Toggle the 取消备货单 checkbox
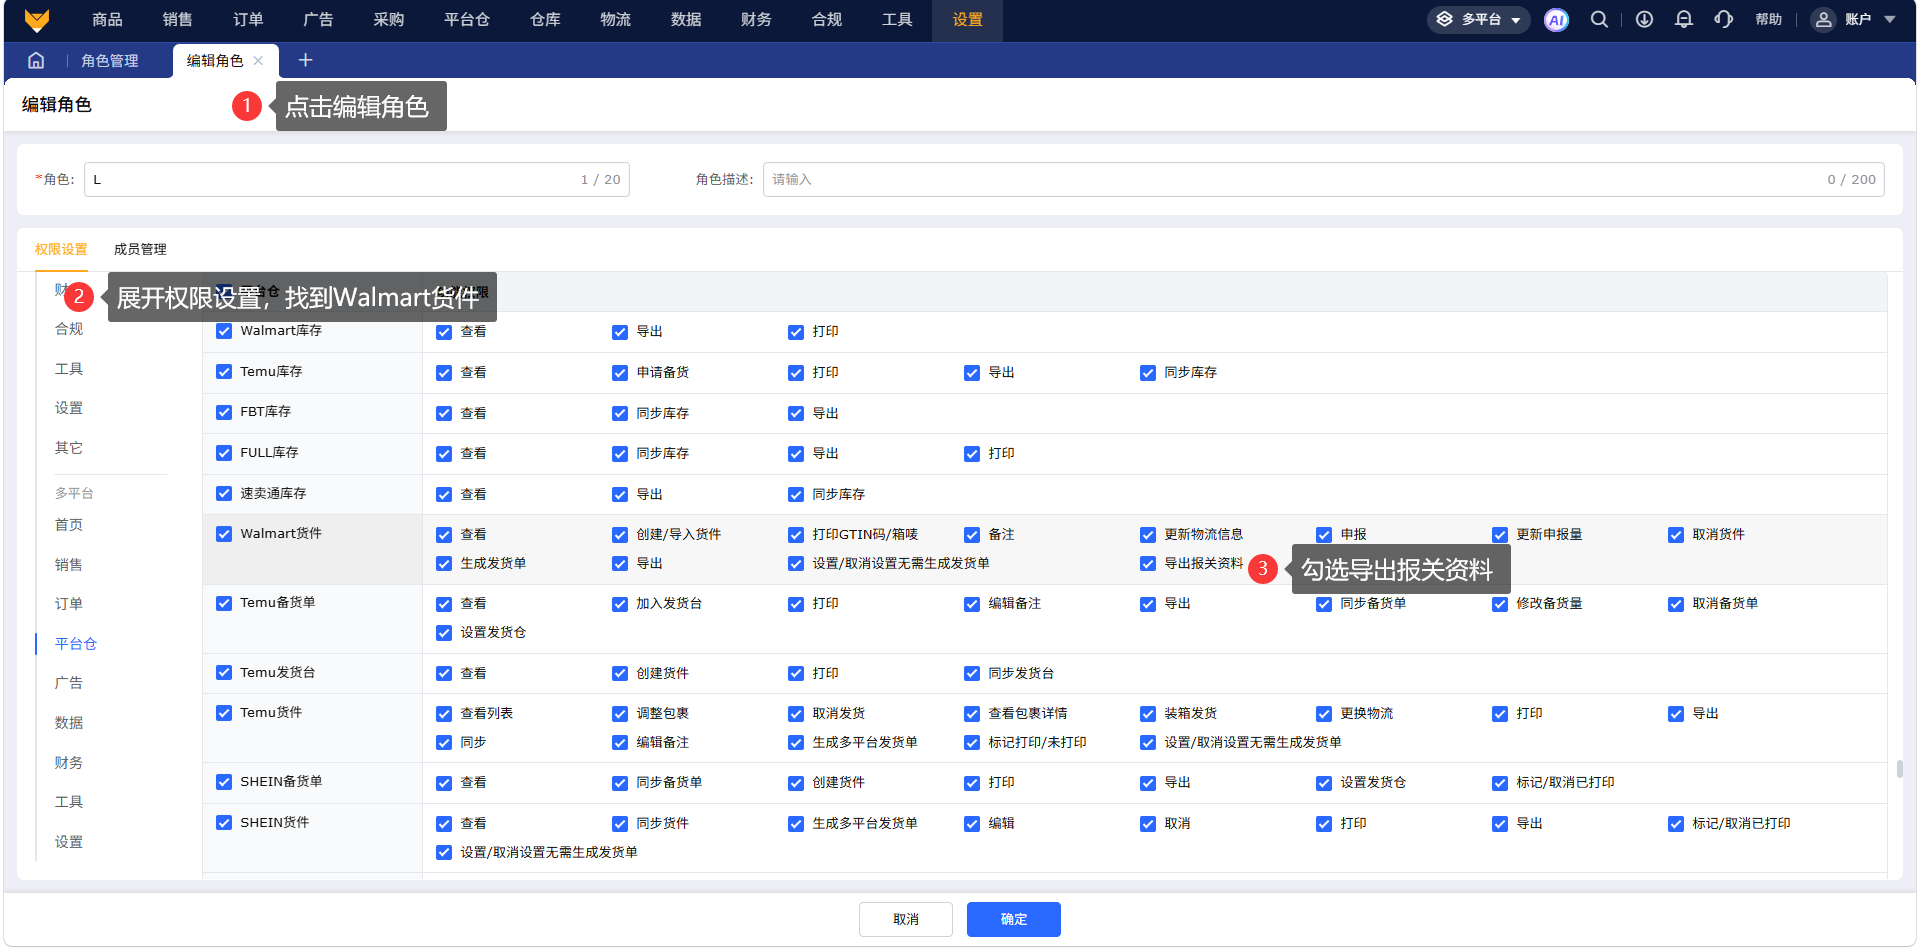The height and width of the screenshot is (950, 1920). click(1676, 604)
